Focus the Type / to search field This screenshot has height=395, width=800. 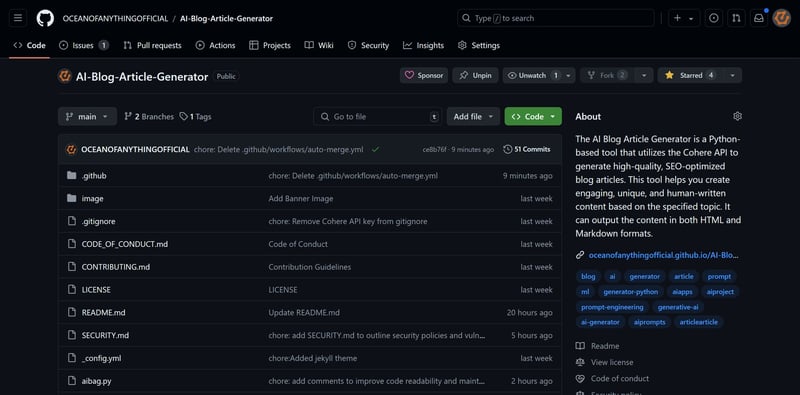pyautogui.click(x=556, y=18)
